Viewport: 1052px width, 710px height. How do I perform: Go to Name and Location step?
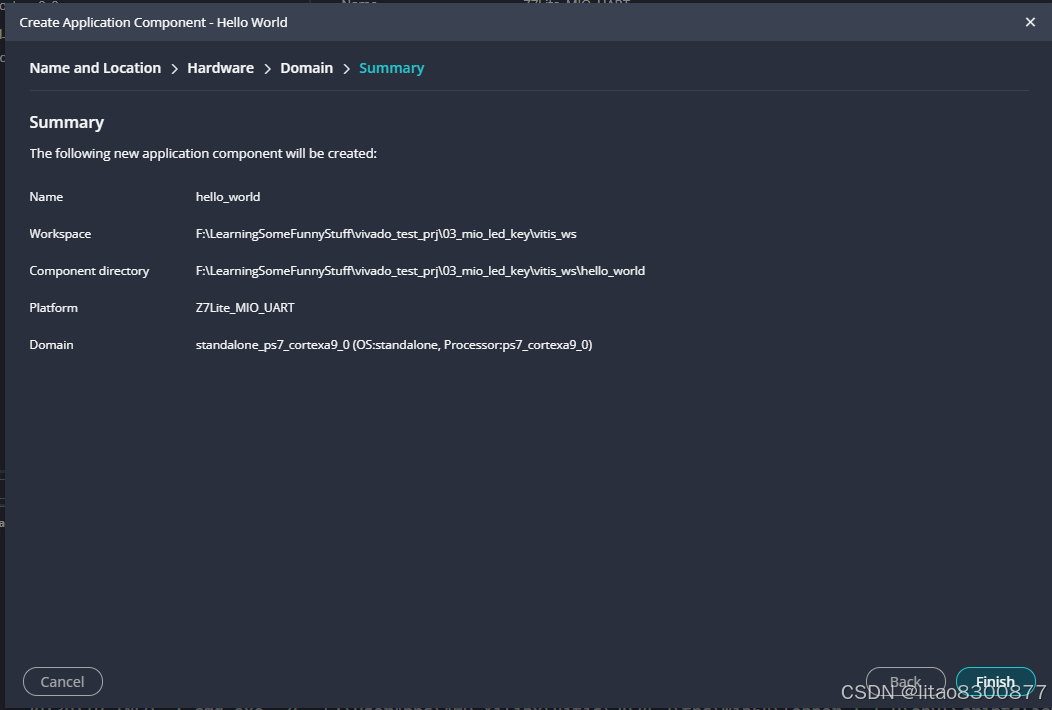95,68
